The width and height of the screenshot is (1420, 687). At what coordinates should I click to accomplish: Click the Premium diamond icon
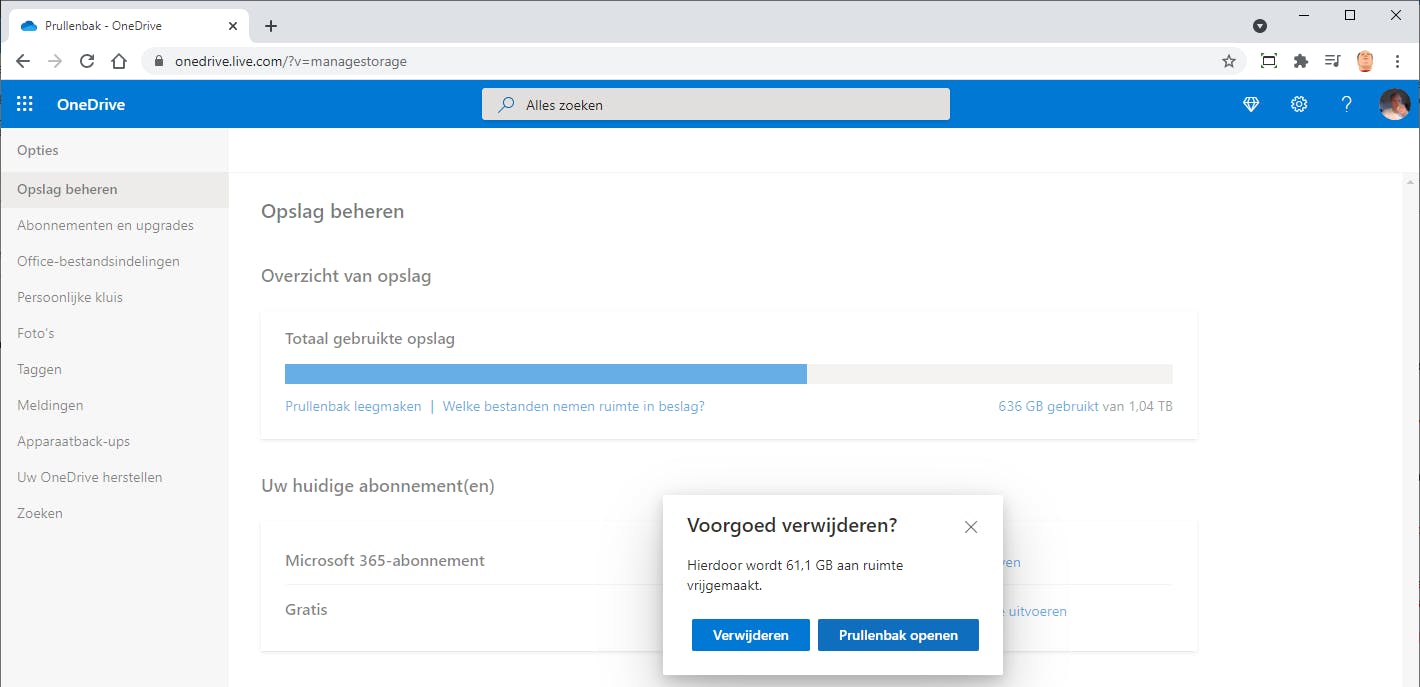[x=1251, y=104]
